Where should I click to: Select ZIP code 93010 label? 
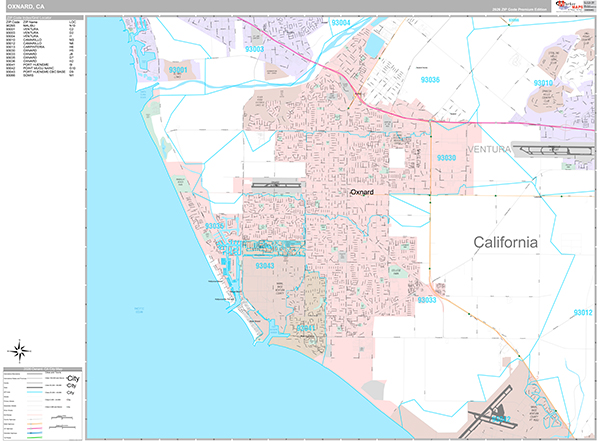pyautogui.click(x=571, y=83)
